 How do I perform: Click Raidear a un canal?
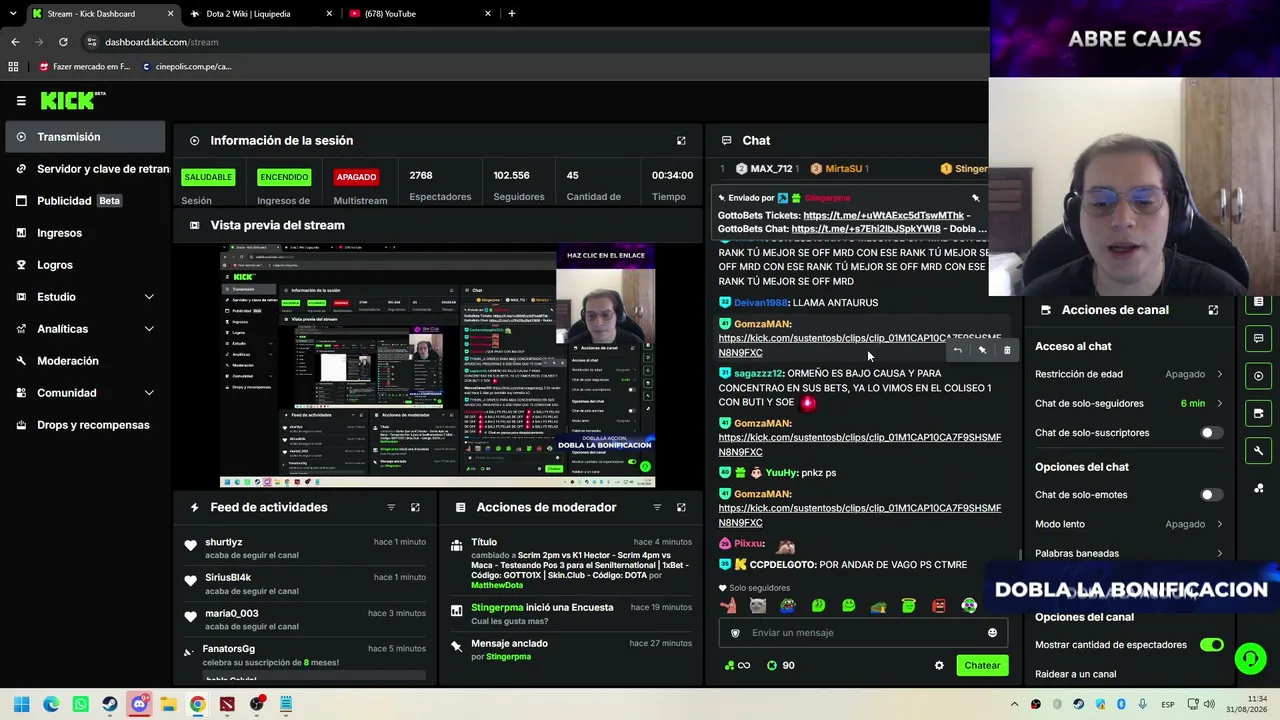pyautogui.click(x=1075, y=674)
